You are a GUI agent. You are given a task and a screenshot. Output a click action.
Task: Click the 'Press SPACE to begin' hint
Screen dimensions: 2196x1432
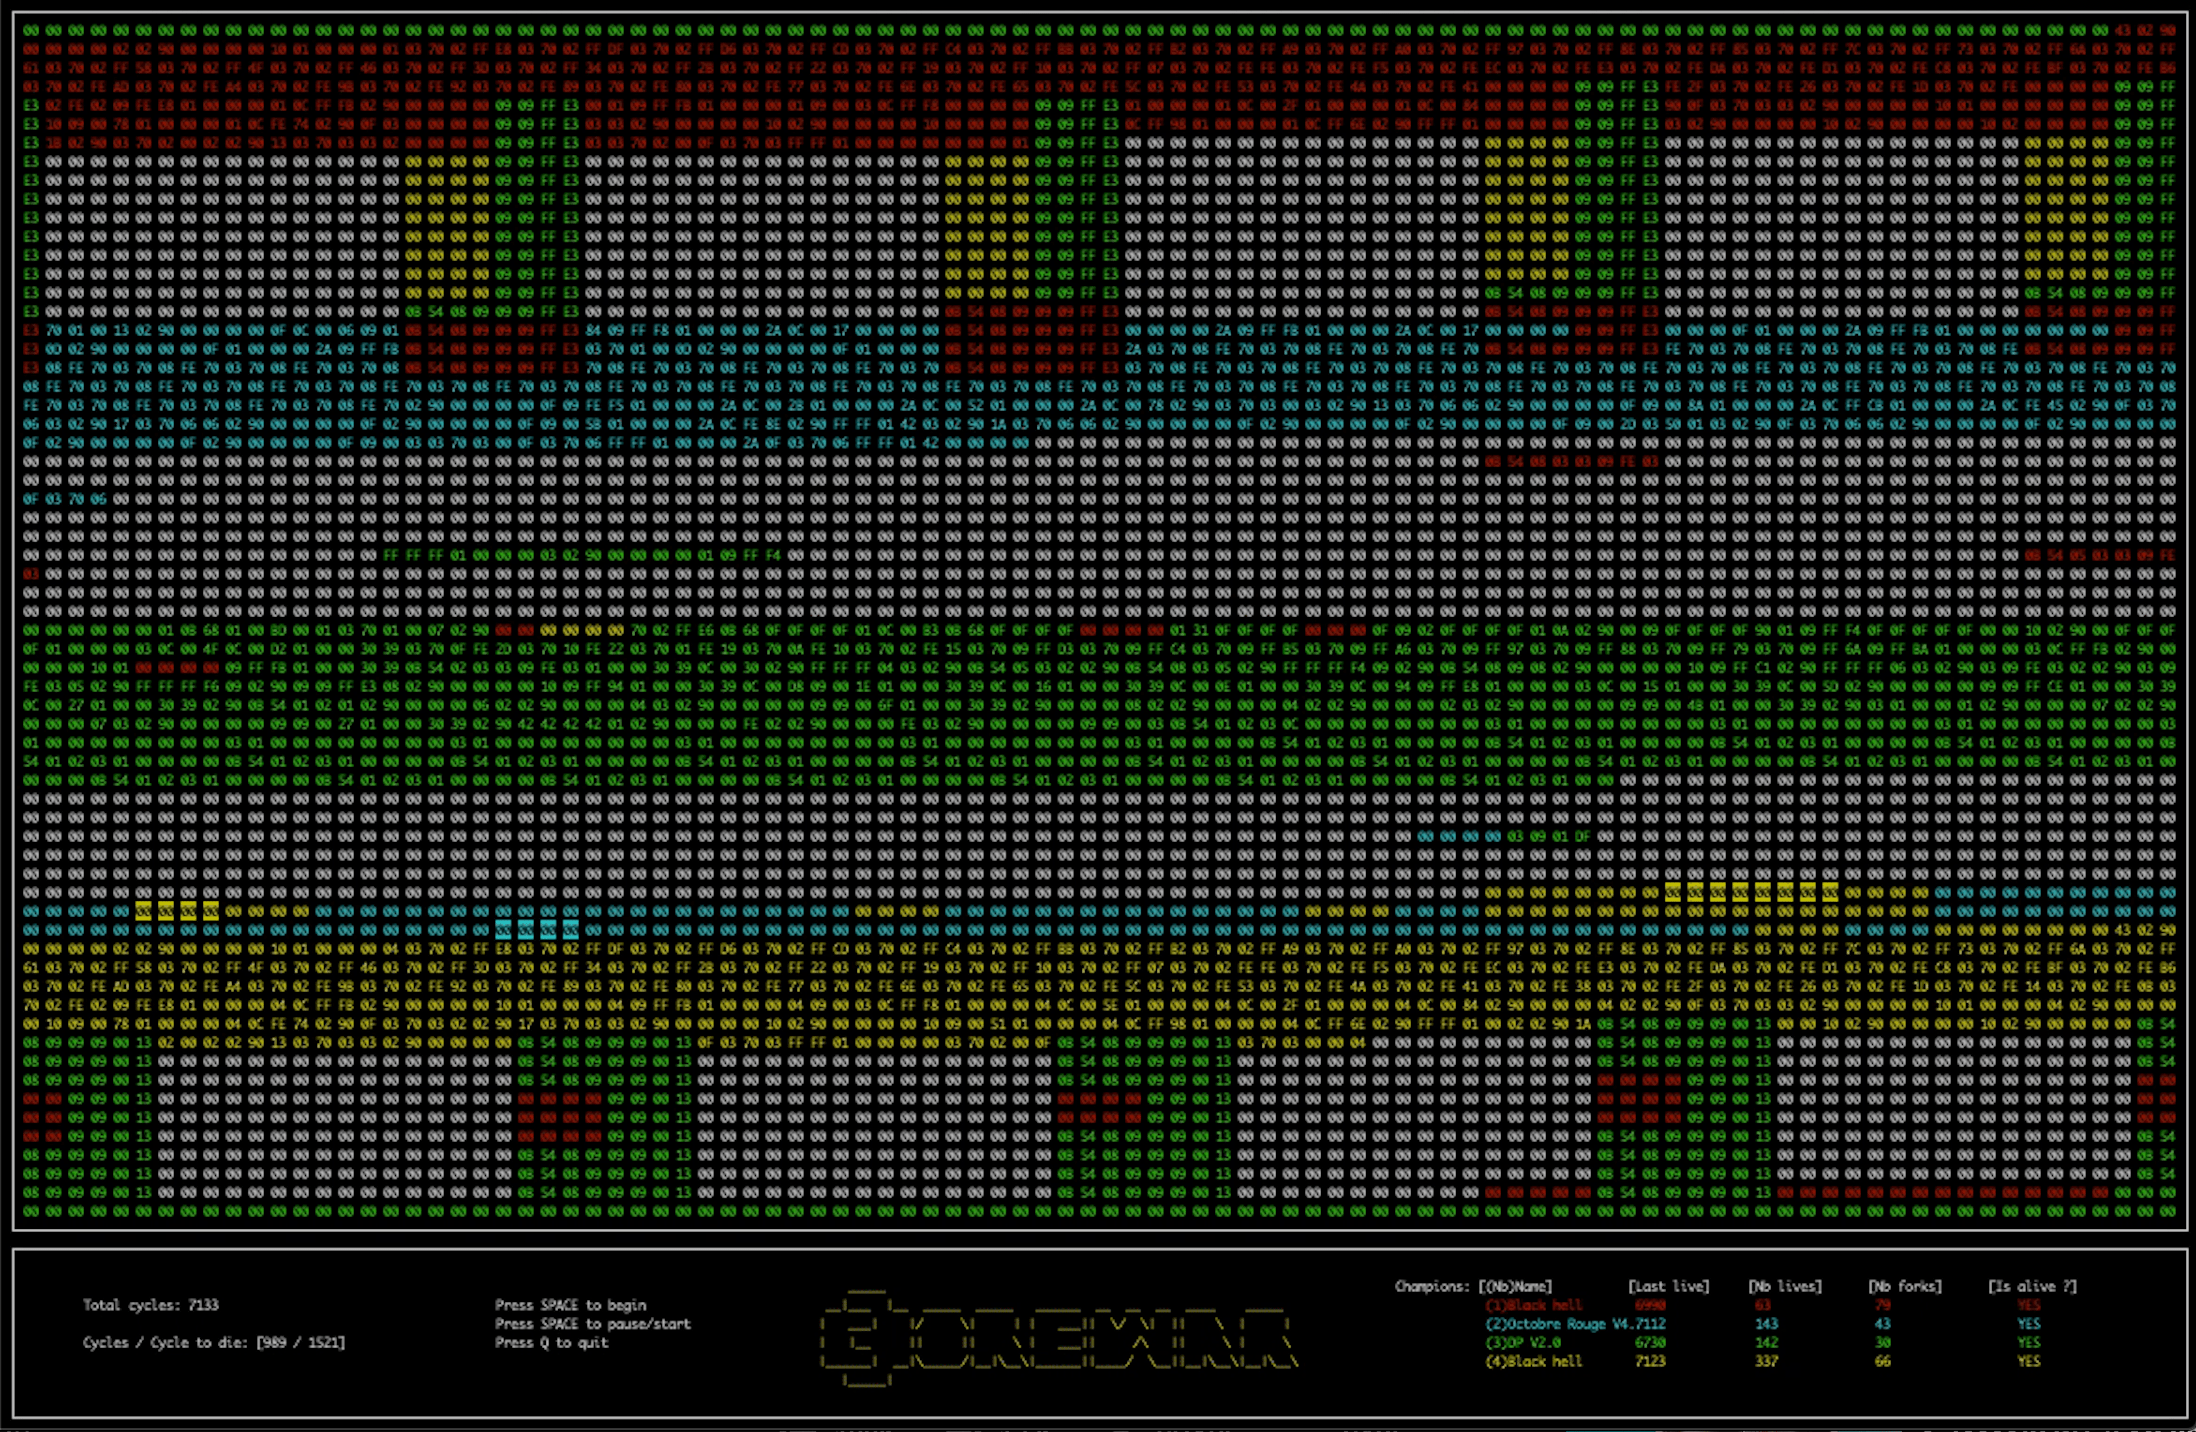click(570, 1305)
